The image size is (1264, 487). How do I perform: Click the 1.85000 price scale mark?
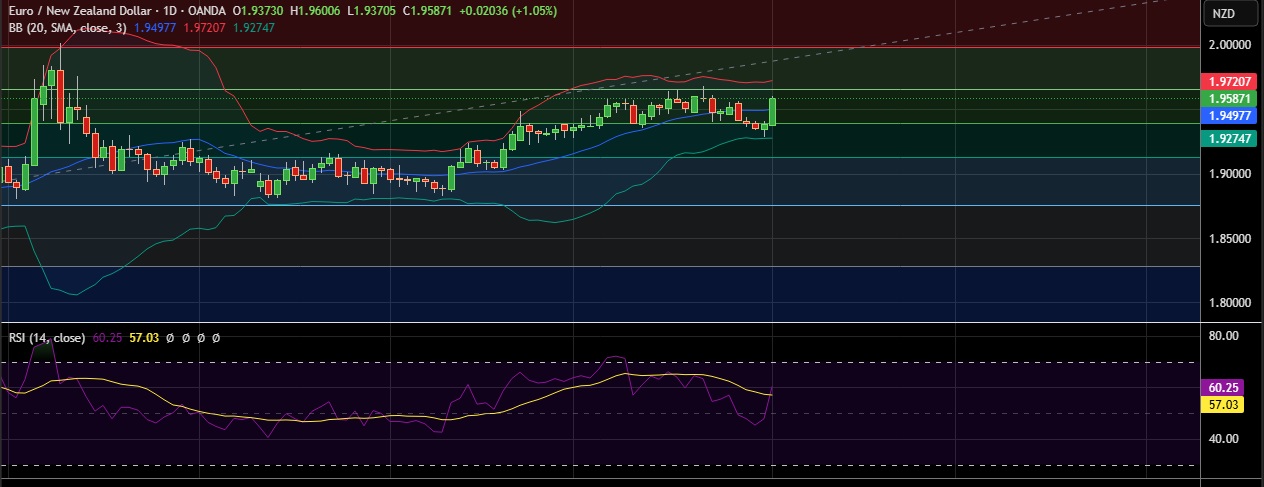coord(1230,239)
